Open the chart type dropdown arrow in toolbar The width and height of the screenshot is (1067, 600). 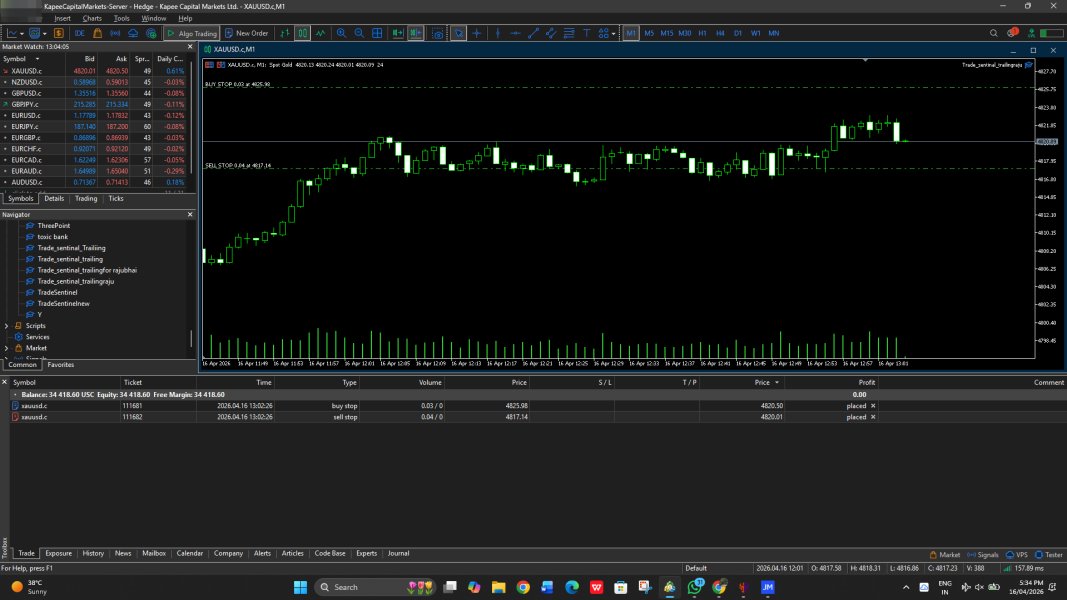point(21,33)
